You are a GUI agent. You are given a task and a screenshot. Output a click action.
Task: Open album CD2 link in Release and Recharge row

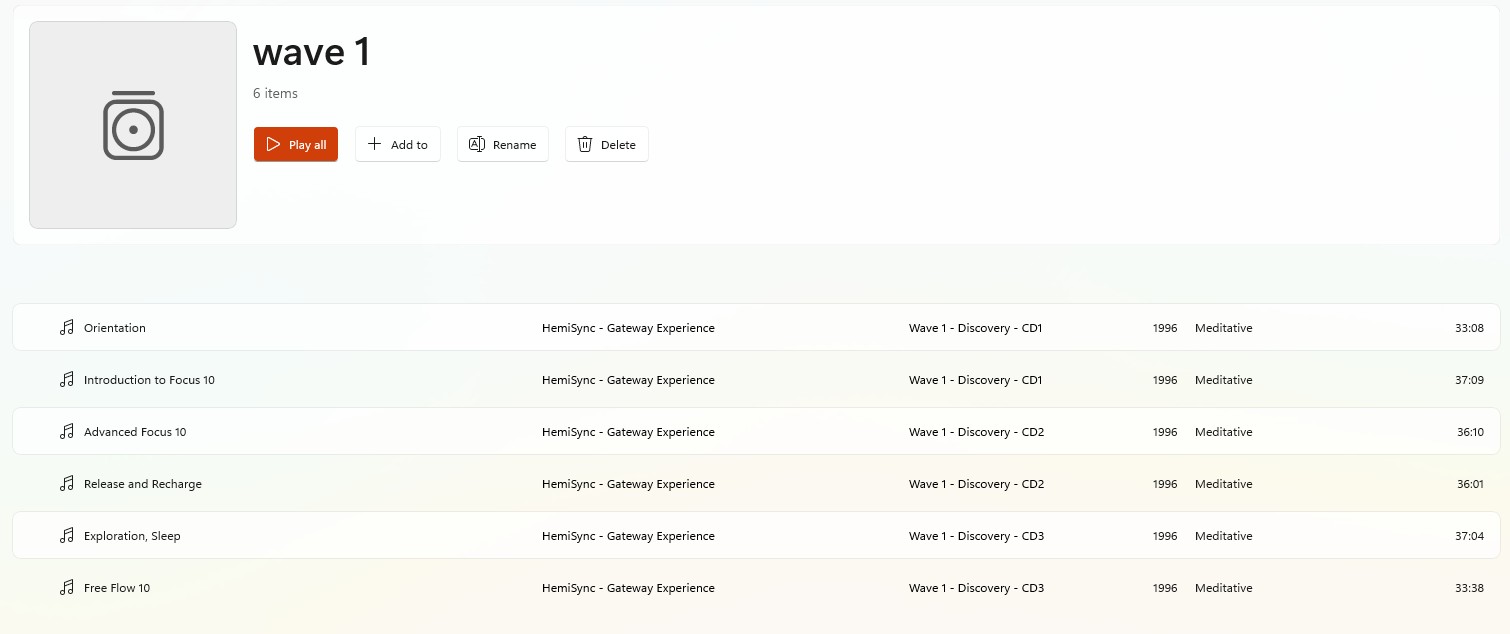pos(976,484)
